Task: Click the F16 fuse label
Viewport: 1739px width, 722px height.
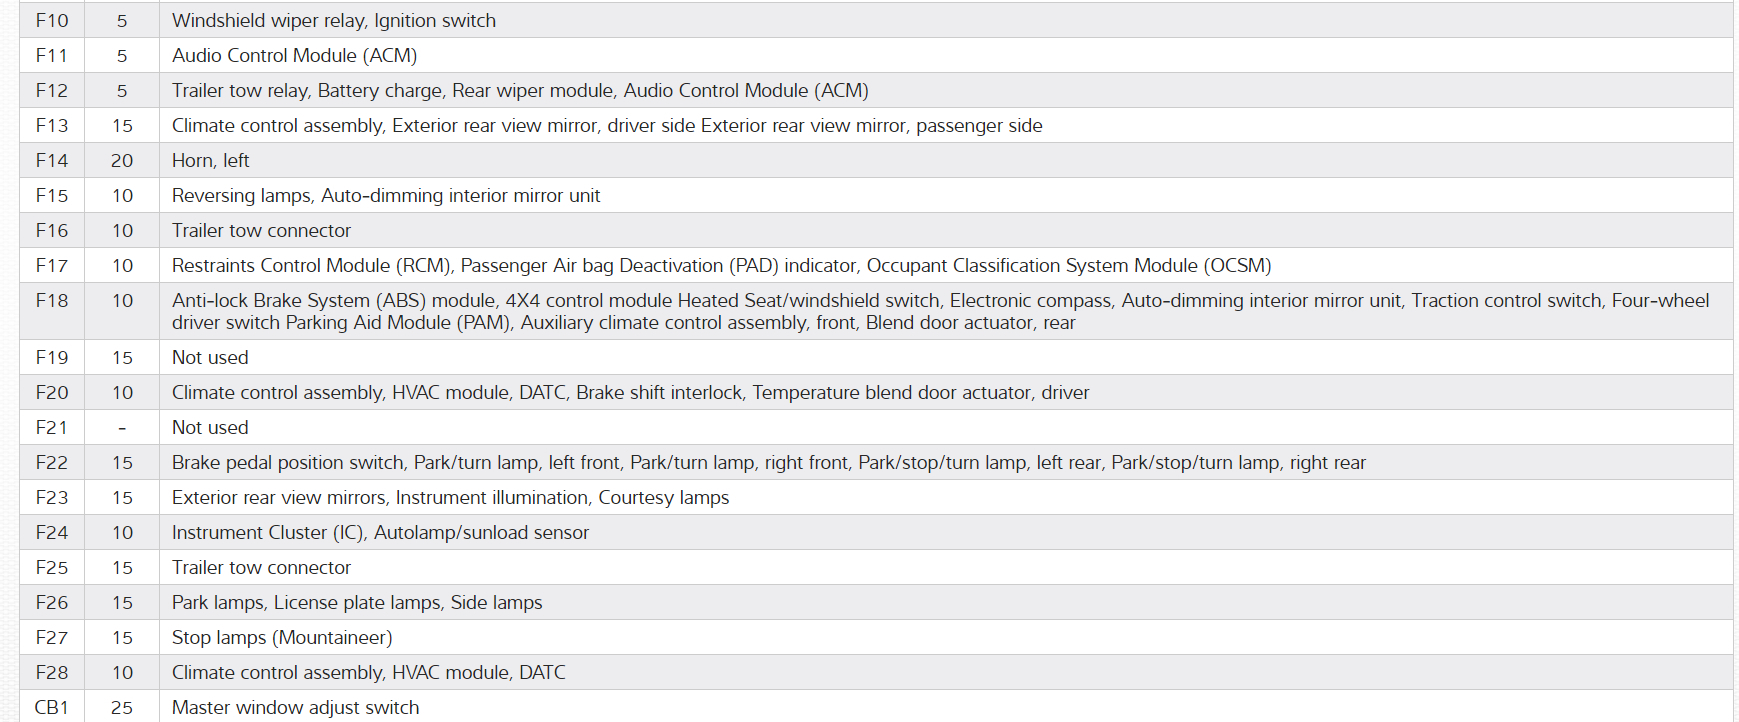Action: pos(52,231)
